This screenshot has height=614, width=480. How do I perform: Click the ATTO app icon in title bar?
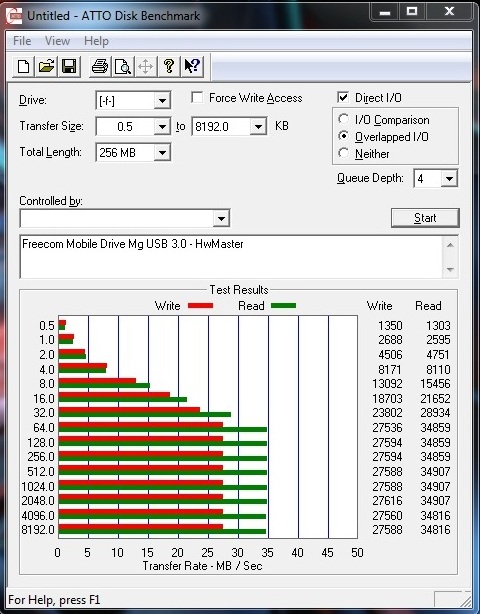pos(15,16)
